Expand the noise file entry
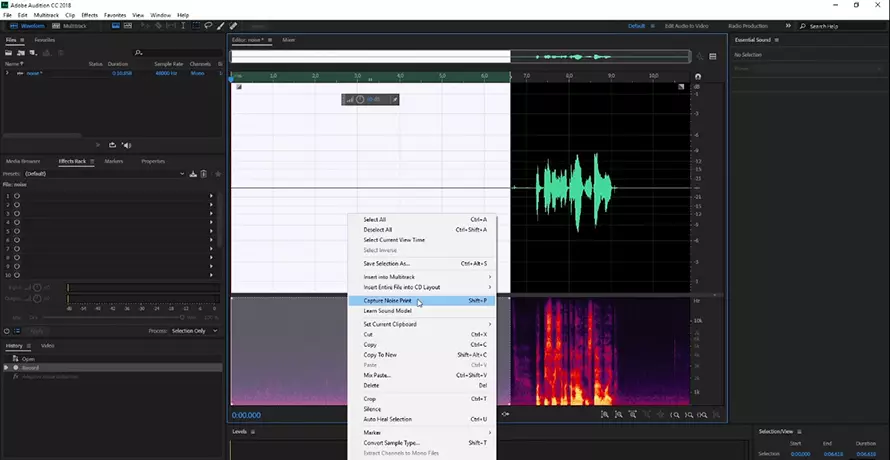 click(x=8, y=73)
